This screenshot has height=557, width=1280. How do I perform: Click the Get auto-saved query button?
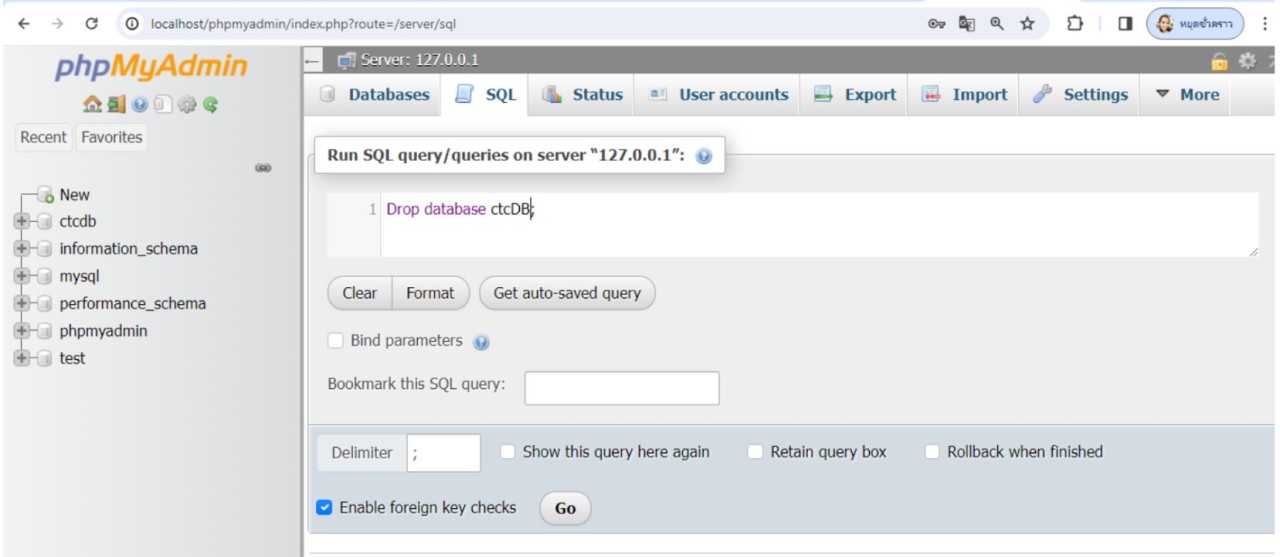coord(567,293)
